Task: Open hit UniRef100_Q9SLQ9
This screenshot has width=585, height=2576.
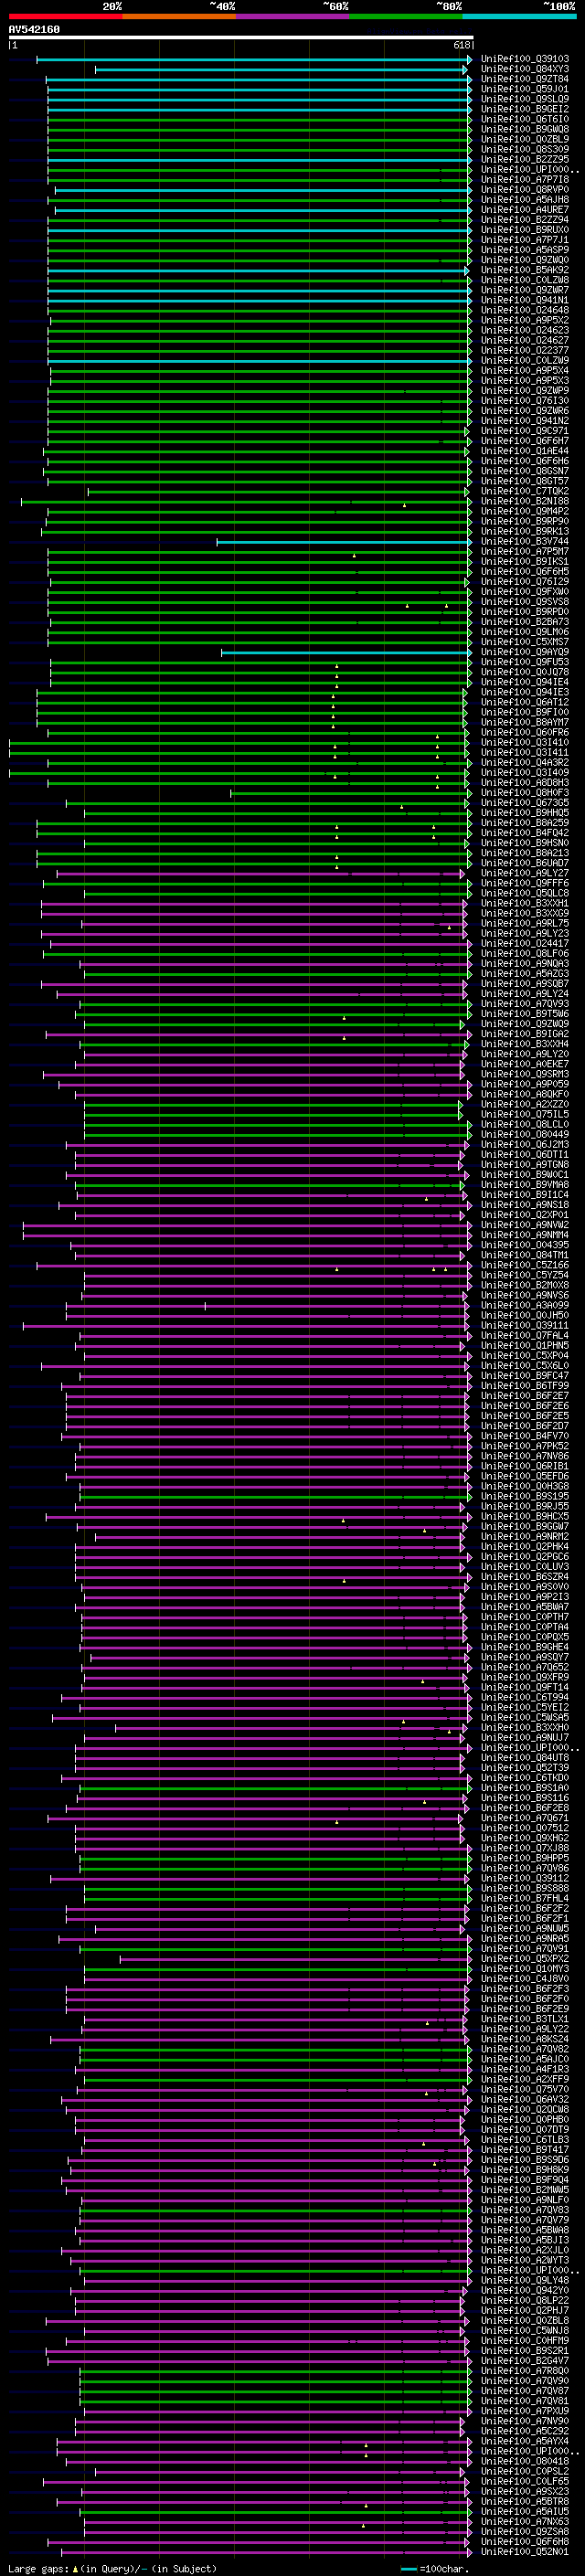Action: [x=525, y=99]
